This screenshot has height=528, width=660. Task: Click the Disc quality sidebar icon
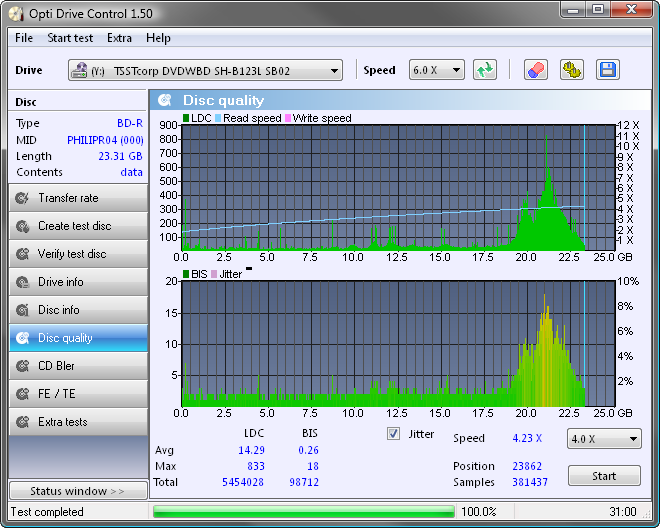pyautogui.click(x=22, y=338)
